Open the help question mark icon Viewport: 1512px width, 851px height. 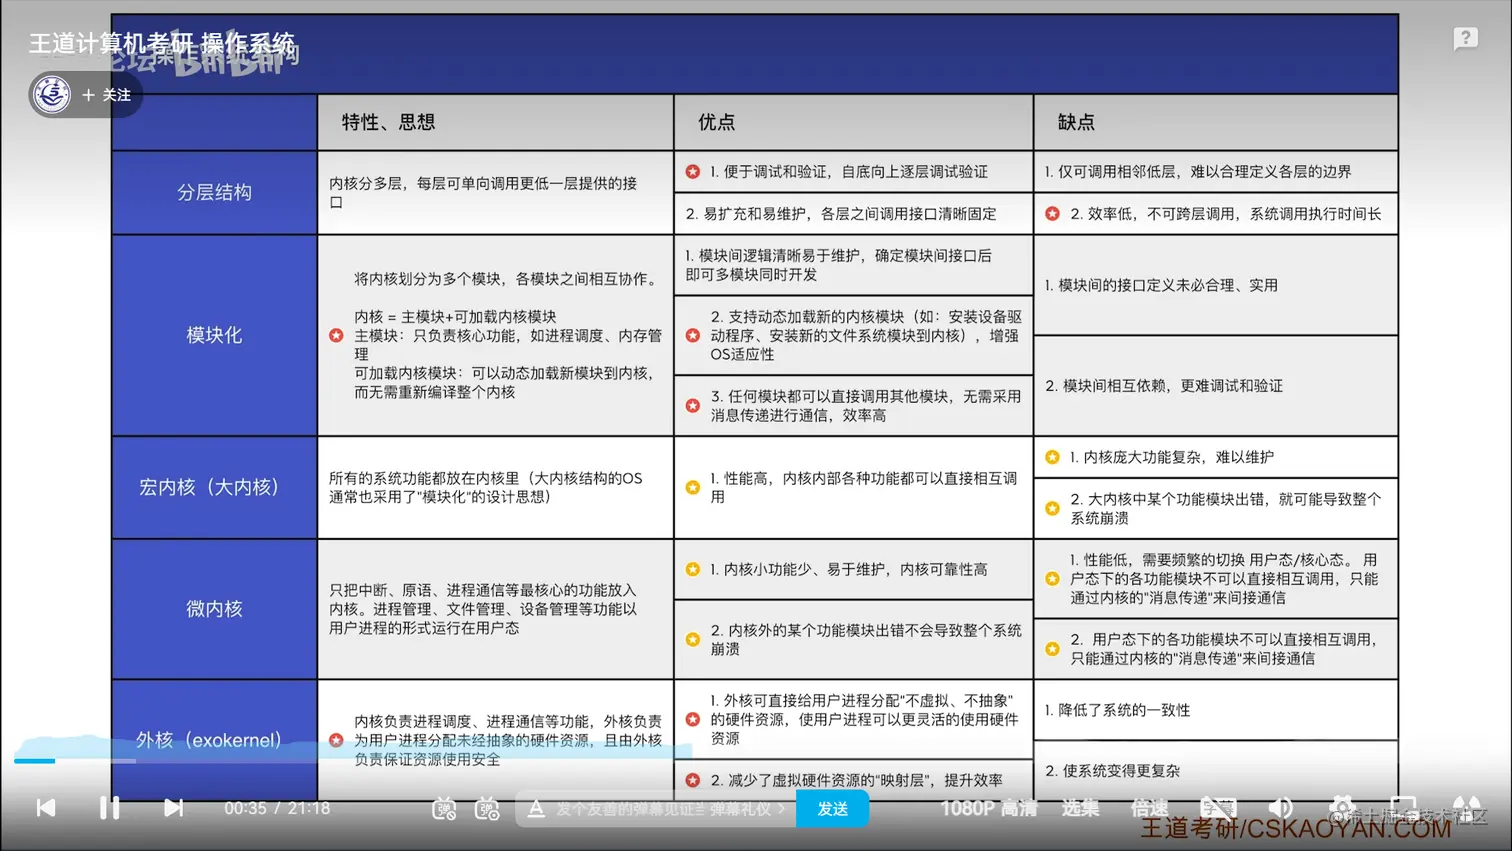click(1465, 39)
